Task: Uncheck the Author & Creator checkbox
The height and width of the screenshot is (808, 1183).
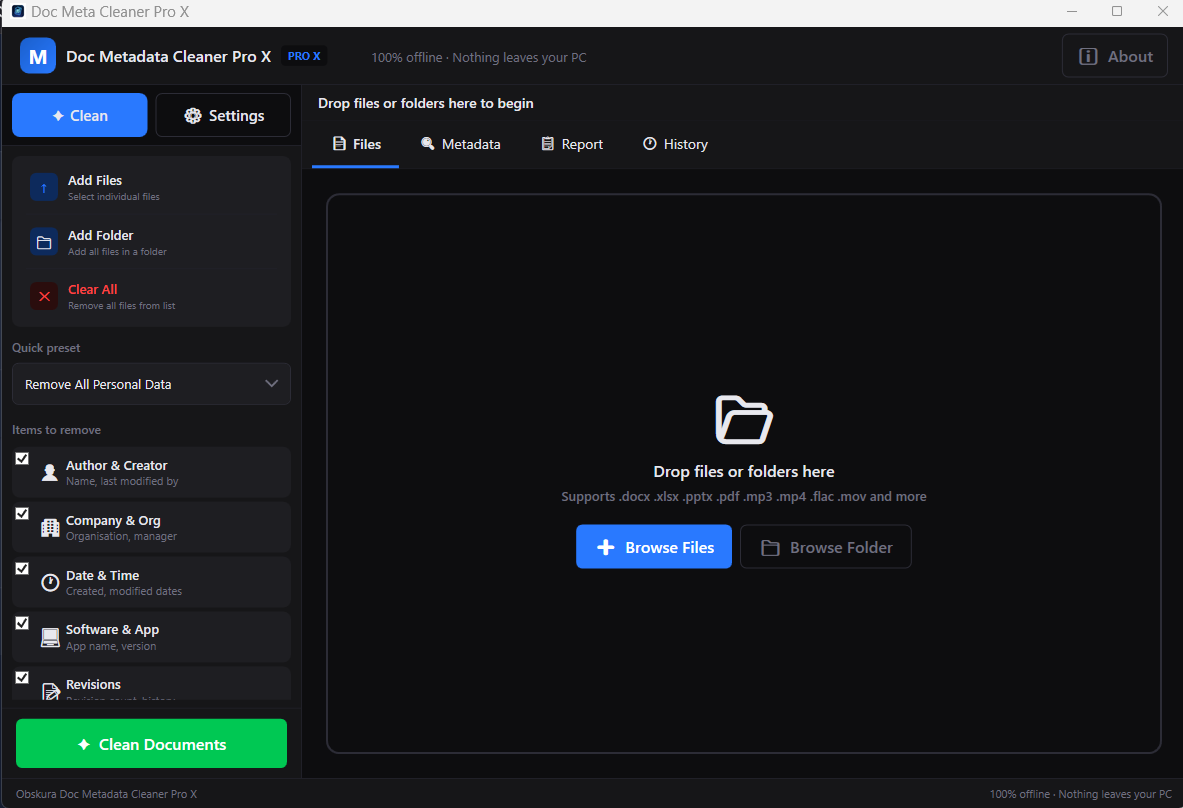Action: click(22, 459)
